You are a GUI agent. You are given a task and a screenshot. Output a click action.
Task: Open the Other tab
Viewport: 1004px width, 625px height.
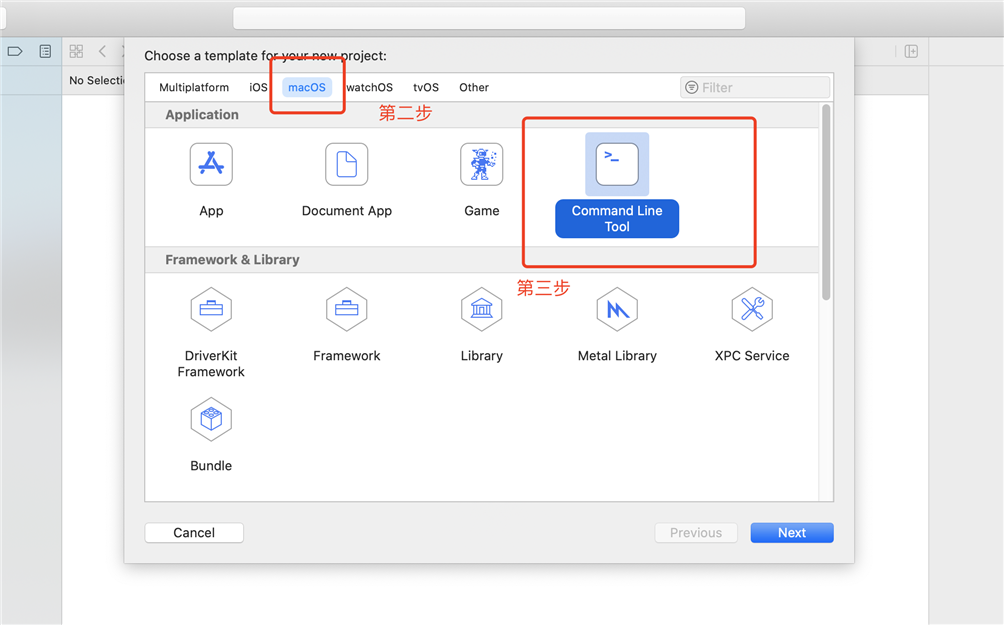[x=474, y=88]
